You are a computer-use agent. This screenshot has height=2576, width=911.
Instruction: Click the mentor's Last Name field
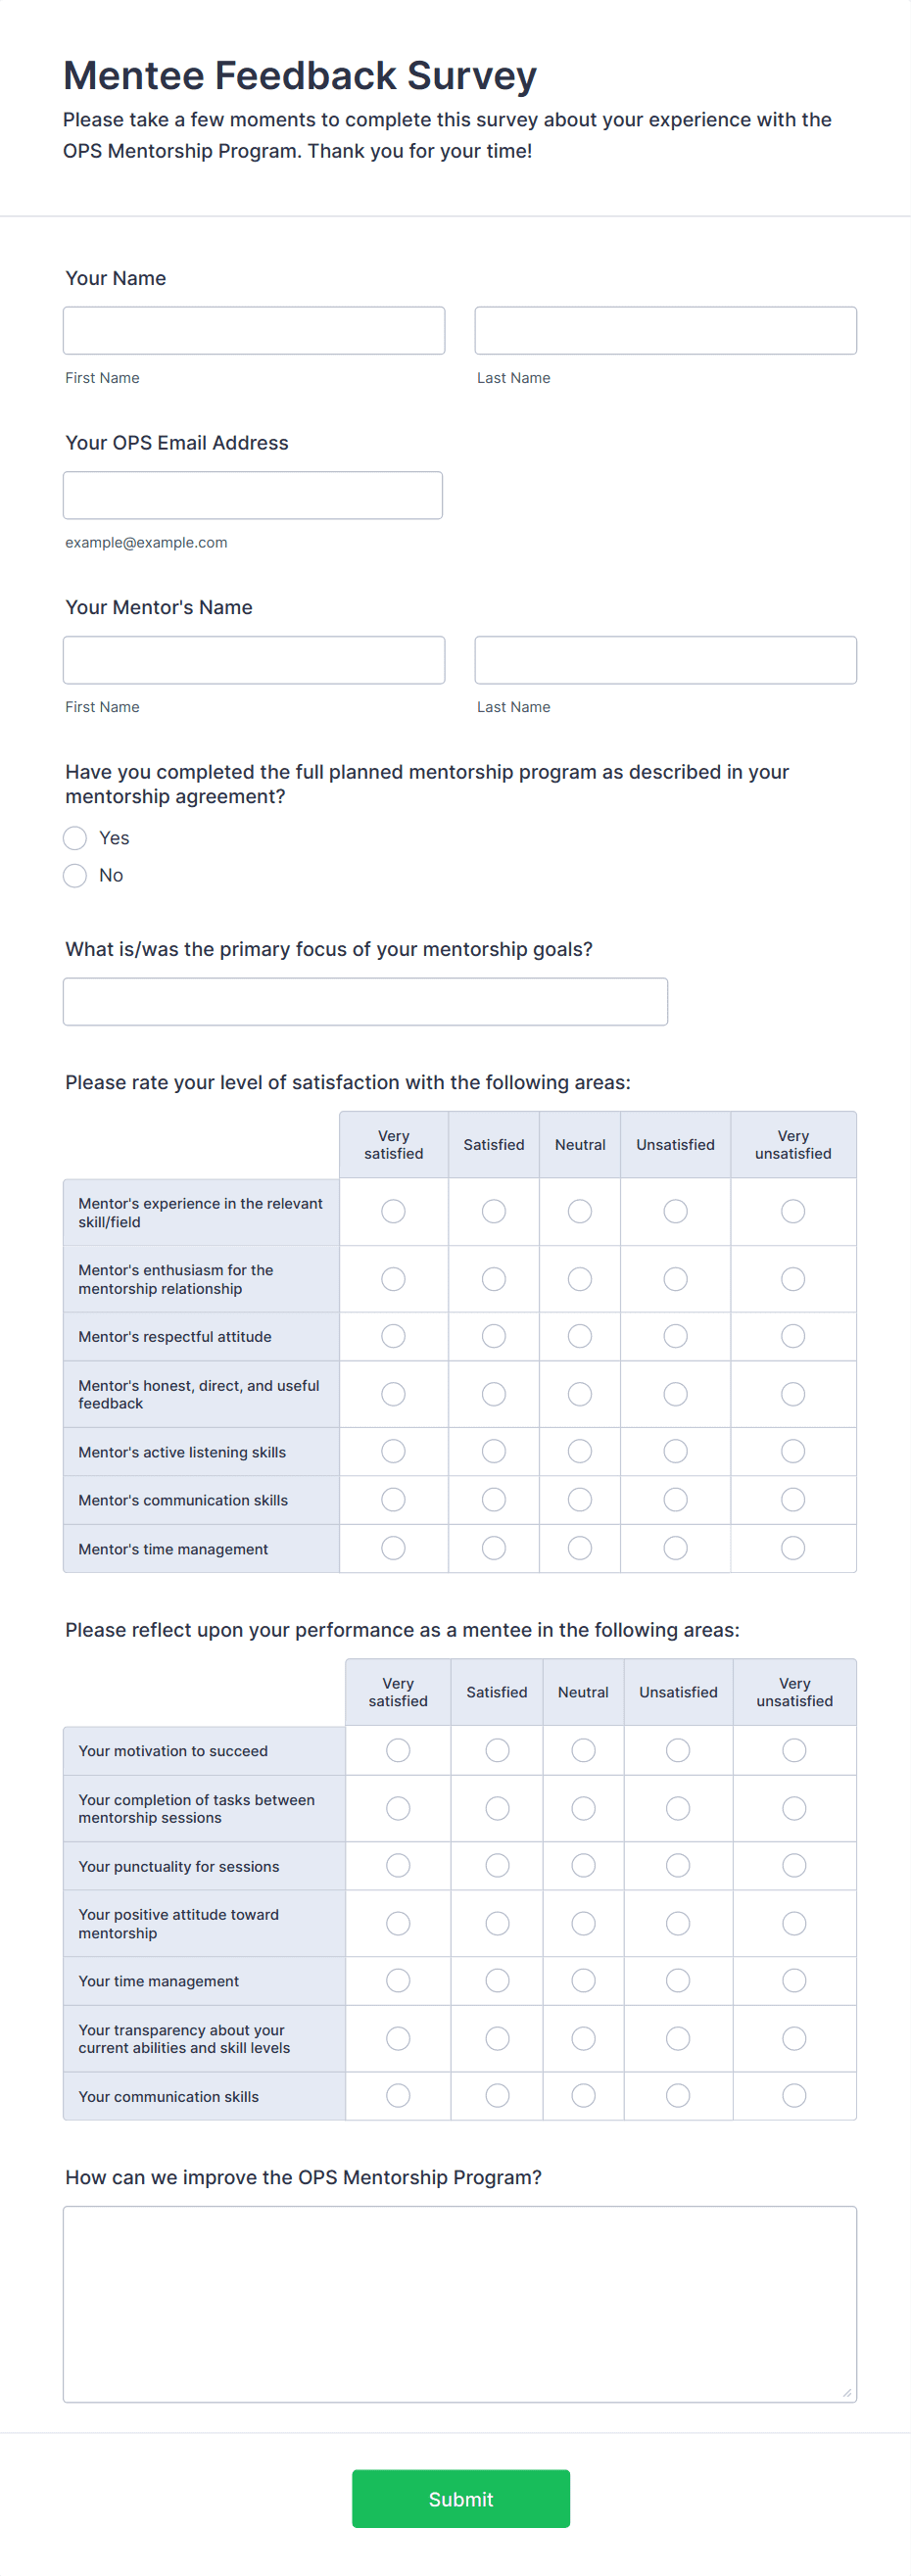[x=664, y=660]
